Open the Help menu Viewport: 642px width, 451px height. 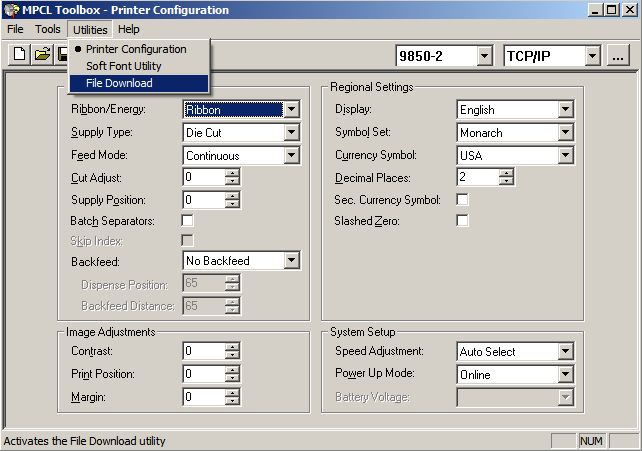pyautogui.click(x=129, y=29)
